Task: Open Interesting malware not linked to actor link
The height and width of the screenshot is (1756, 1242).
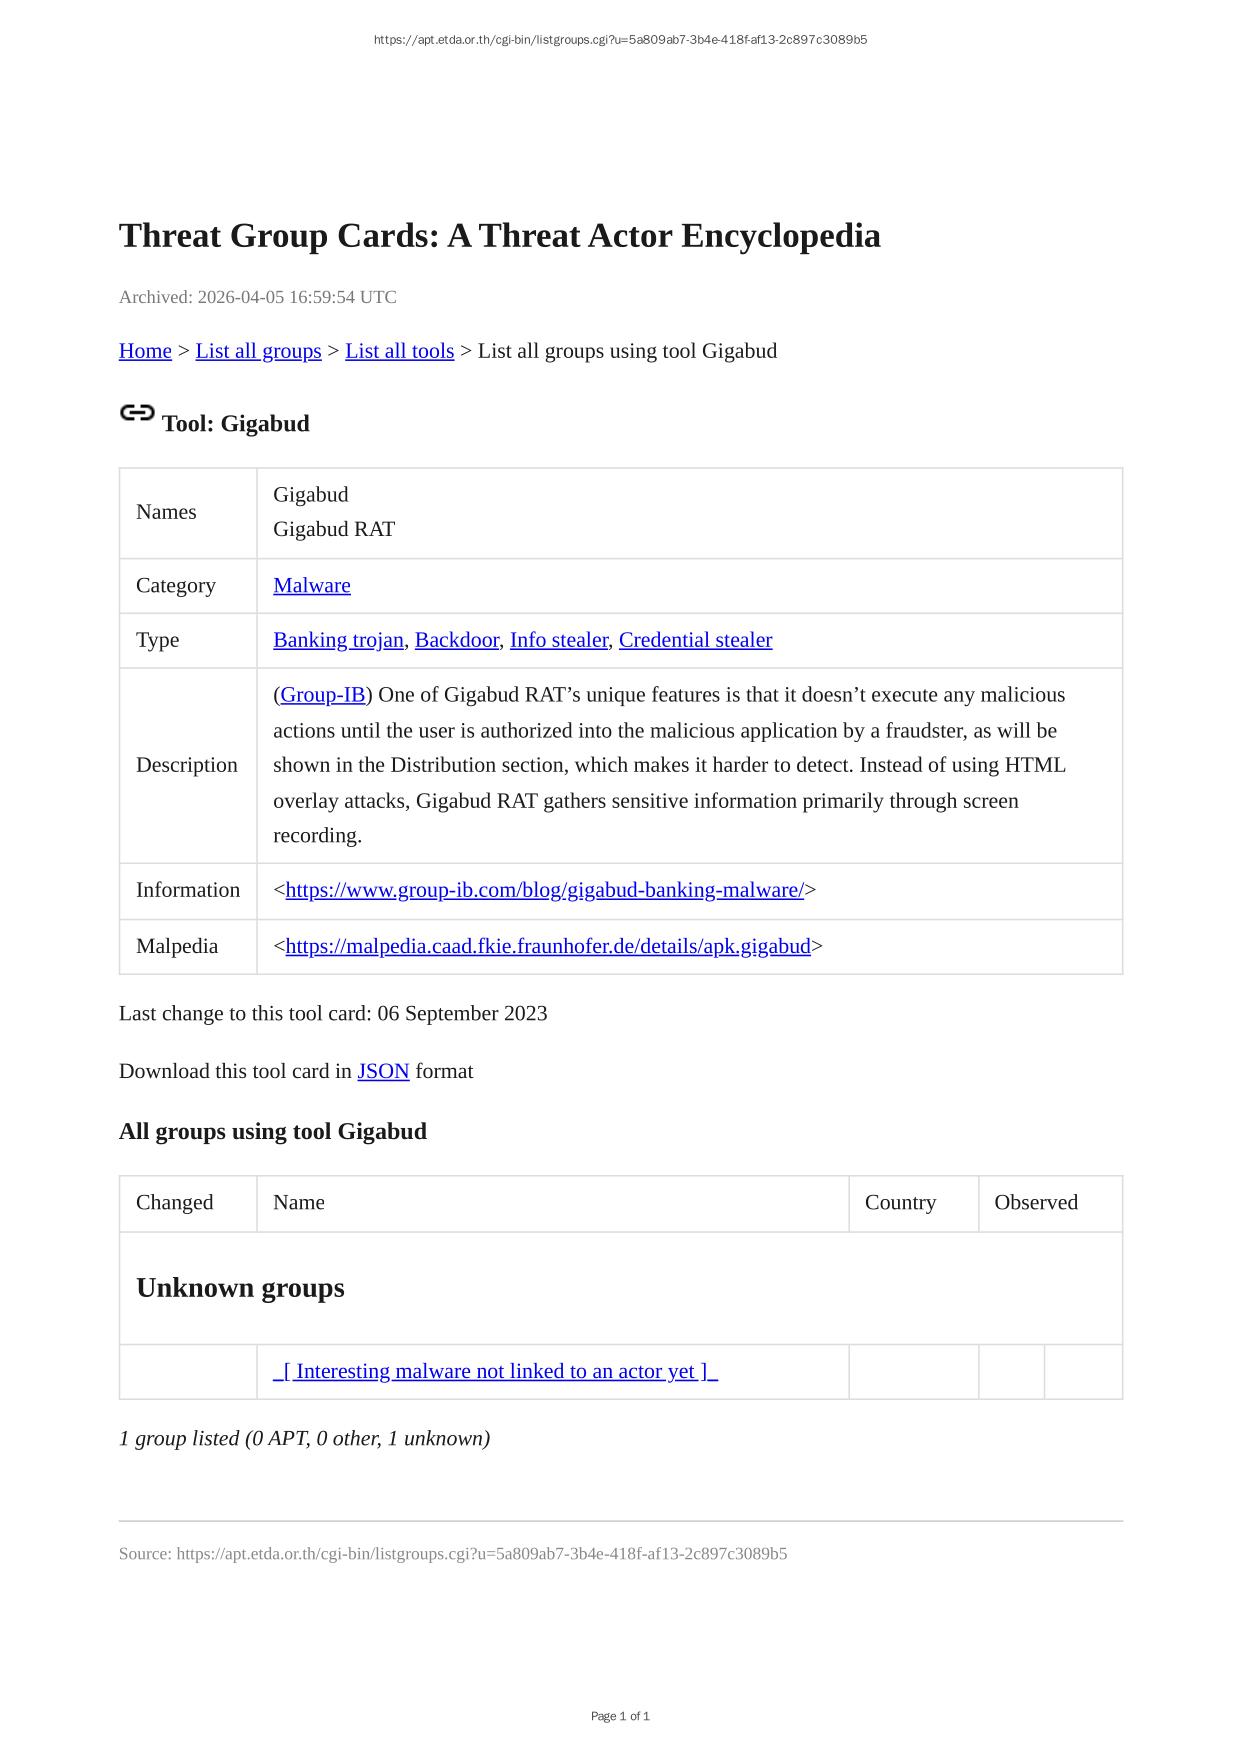Action: (495, 1371)
